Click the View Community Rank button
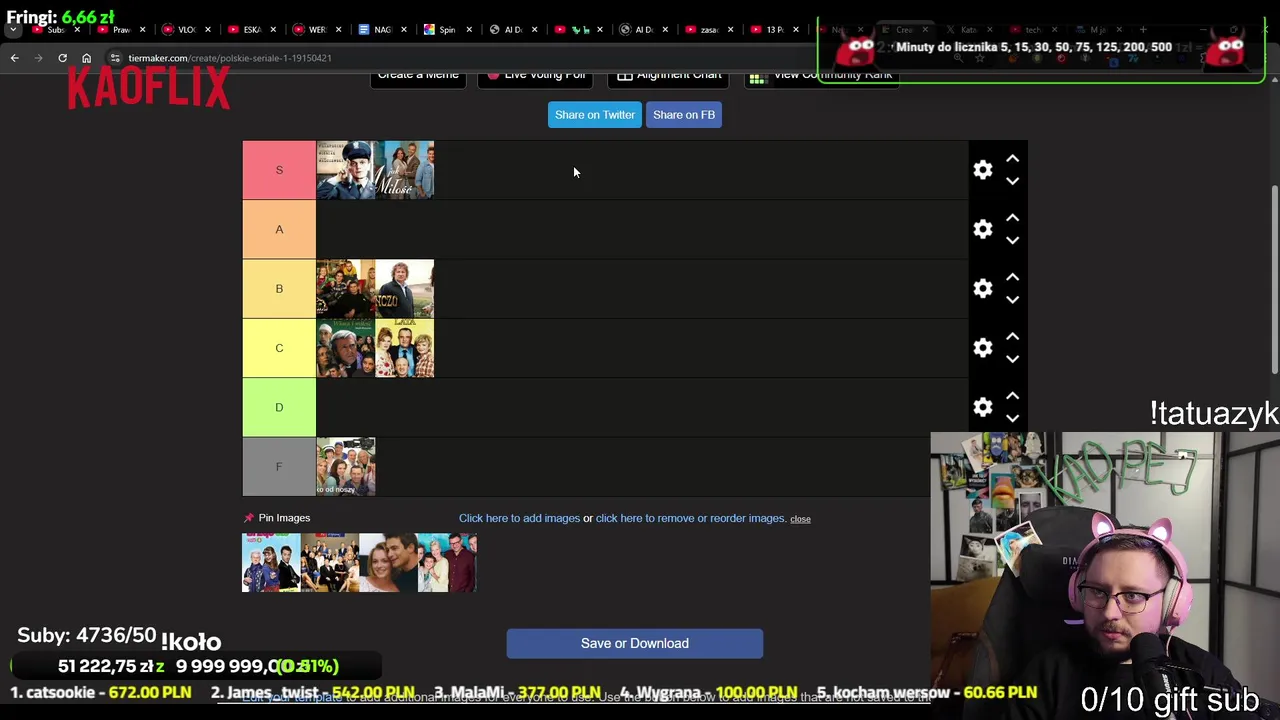Screen dimensions: 1280x720 point(821,77)
